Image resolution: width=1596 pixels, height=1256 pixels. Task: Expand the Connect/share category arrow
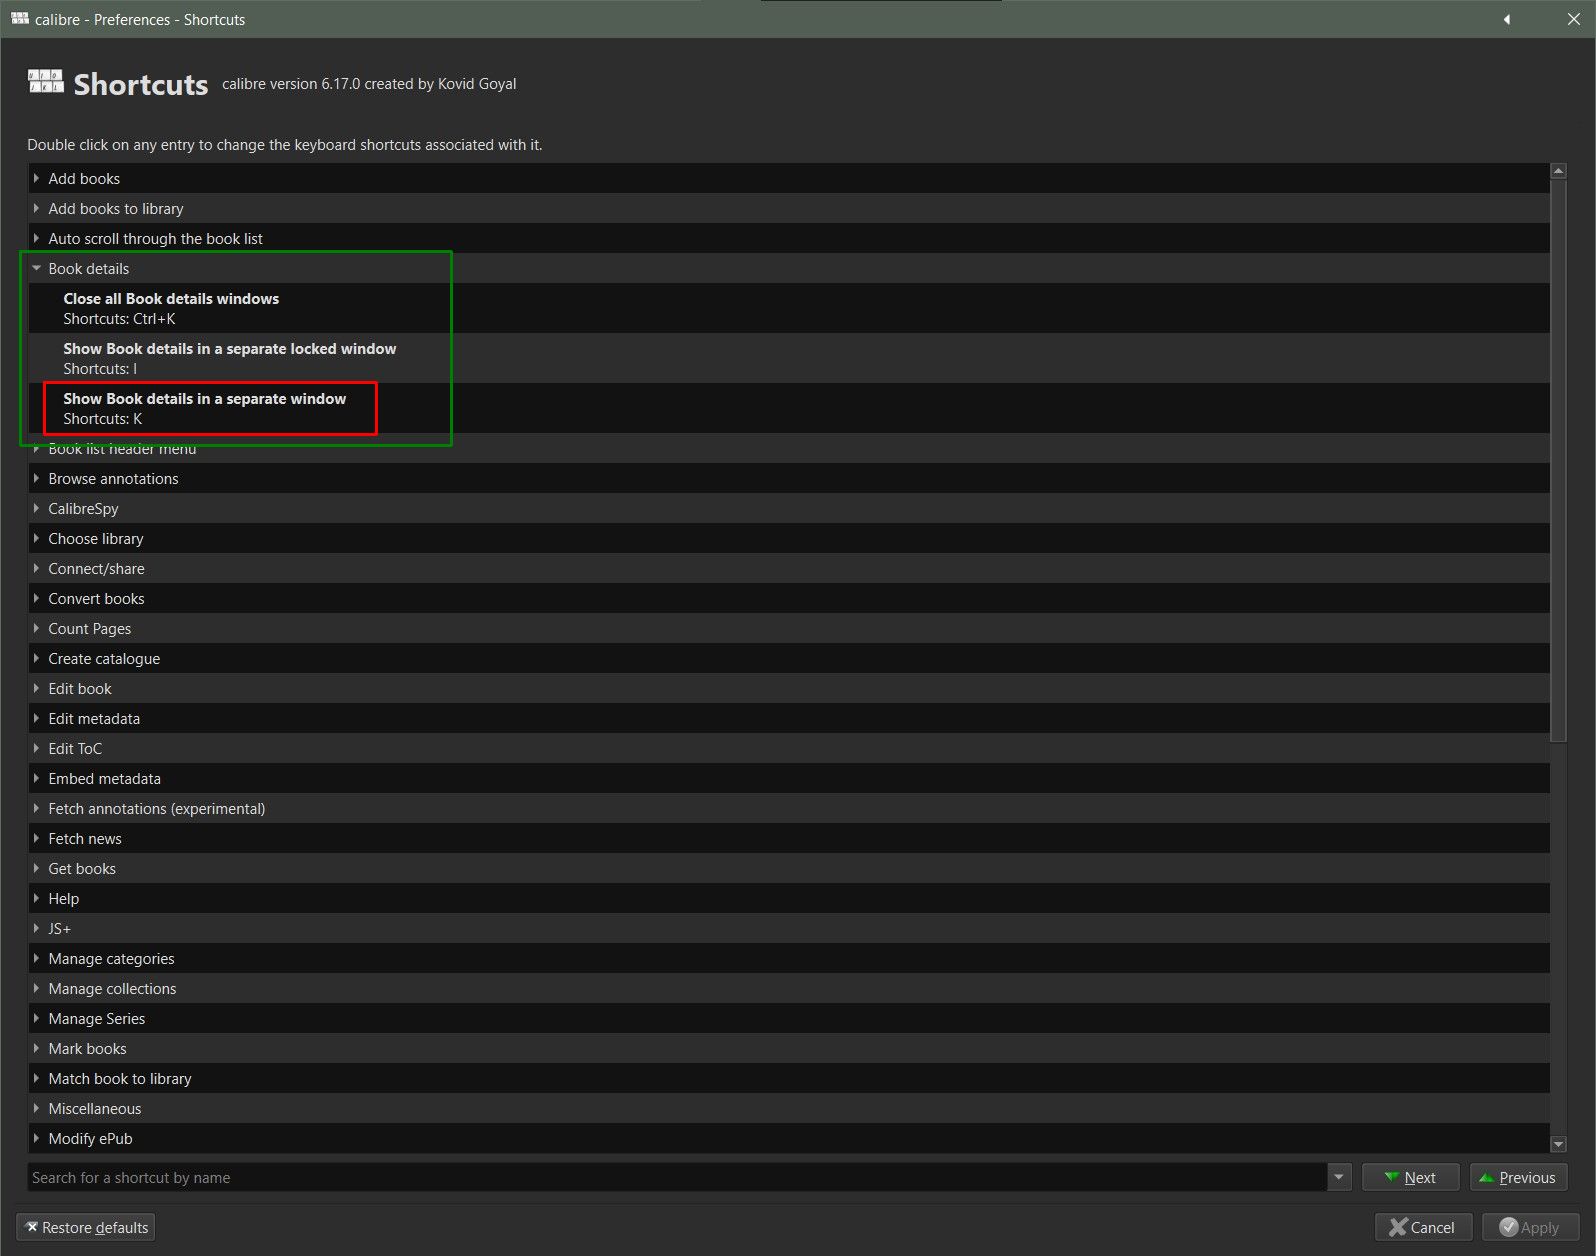(36, 568)
